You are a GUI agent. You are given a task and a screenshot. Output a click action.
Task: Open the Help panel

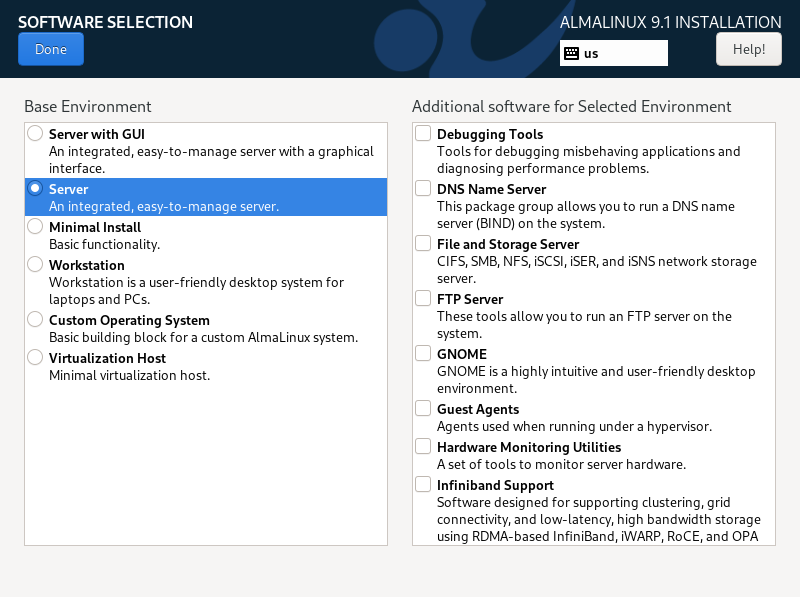pyautogui.click(x=748, y=48)
